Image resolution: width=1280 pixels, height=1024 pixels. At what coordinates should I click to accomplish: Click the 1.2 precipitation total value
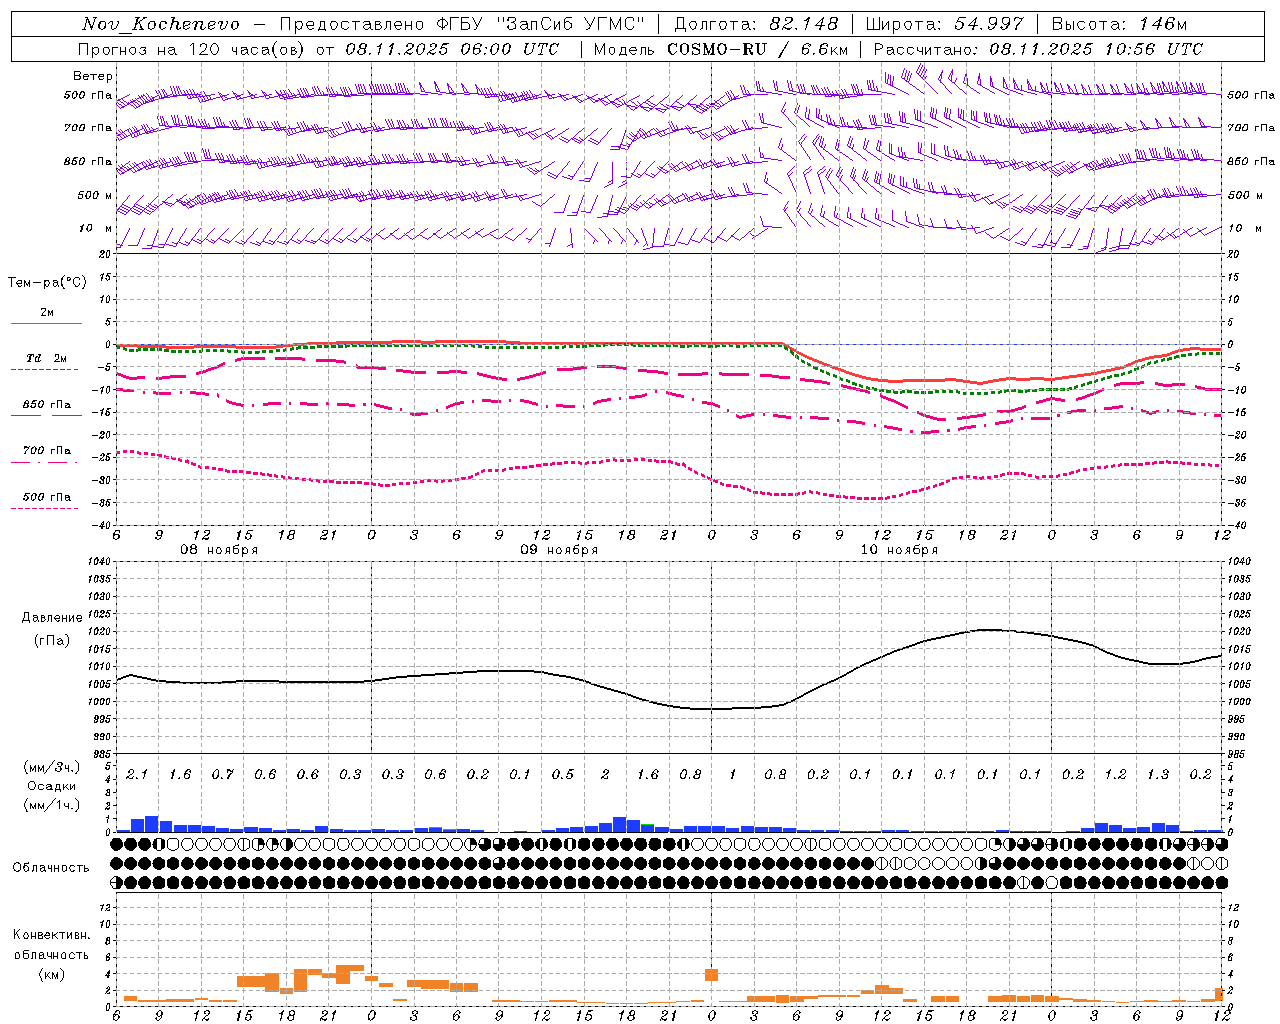coord(1115,775)
